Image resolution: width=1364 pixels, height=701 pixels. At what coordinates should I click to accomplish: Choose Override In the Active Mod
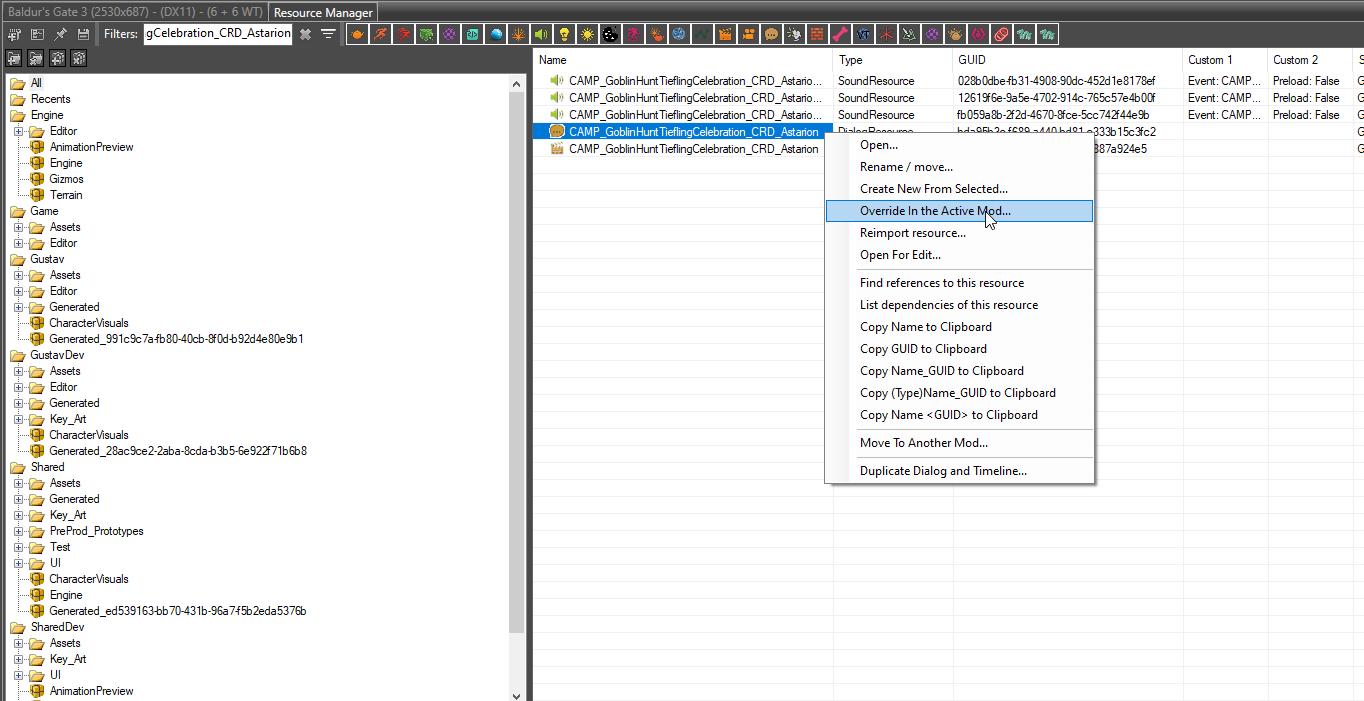click(959, 211)
